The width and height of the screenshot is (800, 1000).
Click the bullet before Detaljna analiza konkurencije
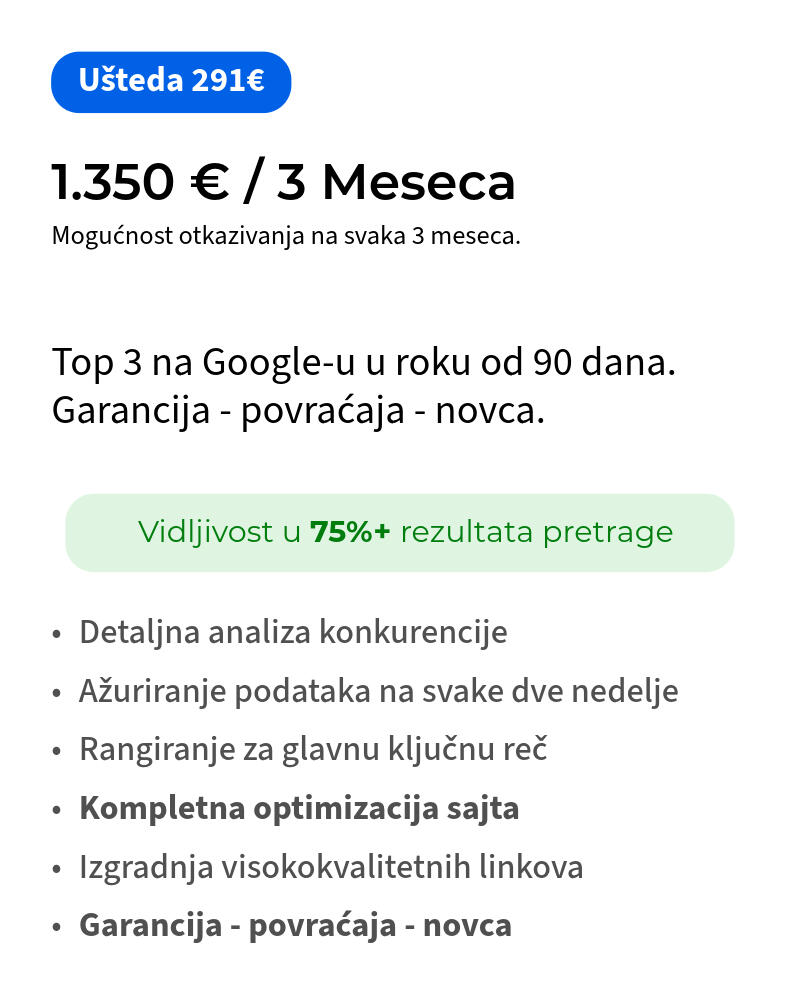(x=57, y=634)
